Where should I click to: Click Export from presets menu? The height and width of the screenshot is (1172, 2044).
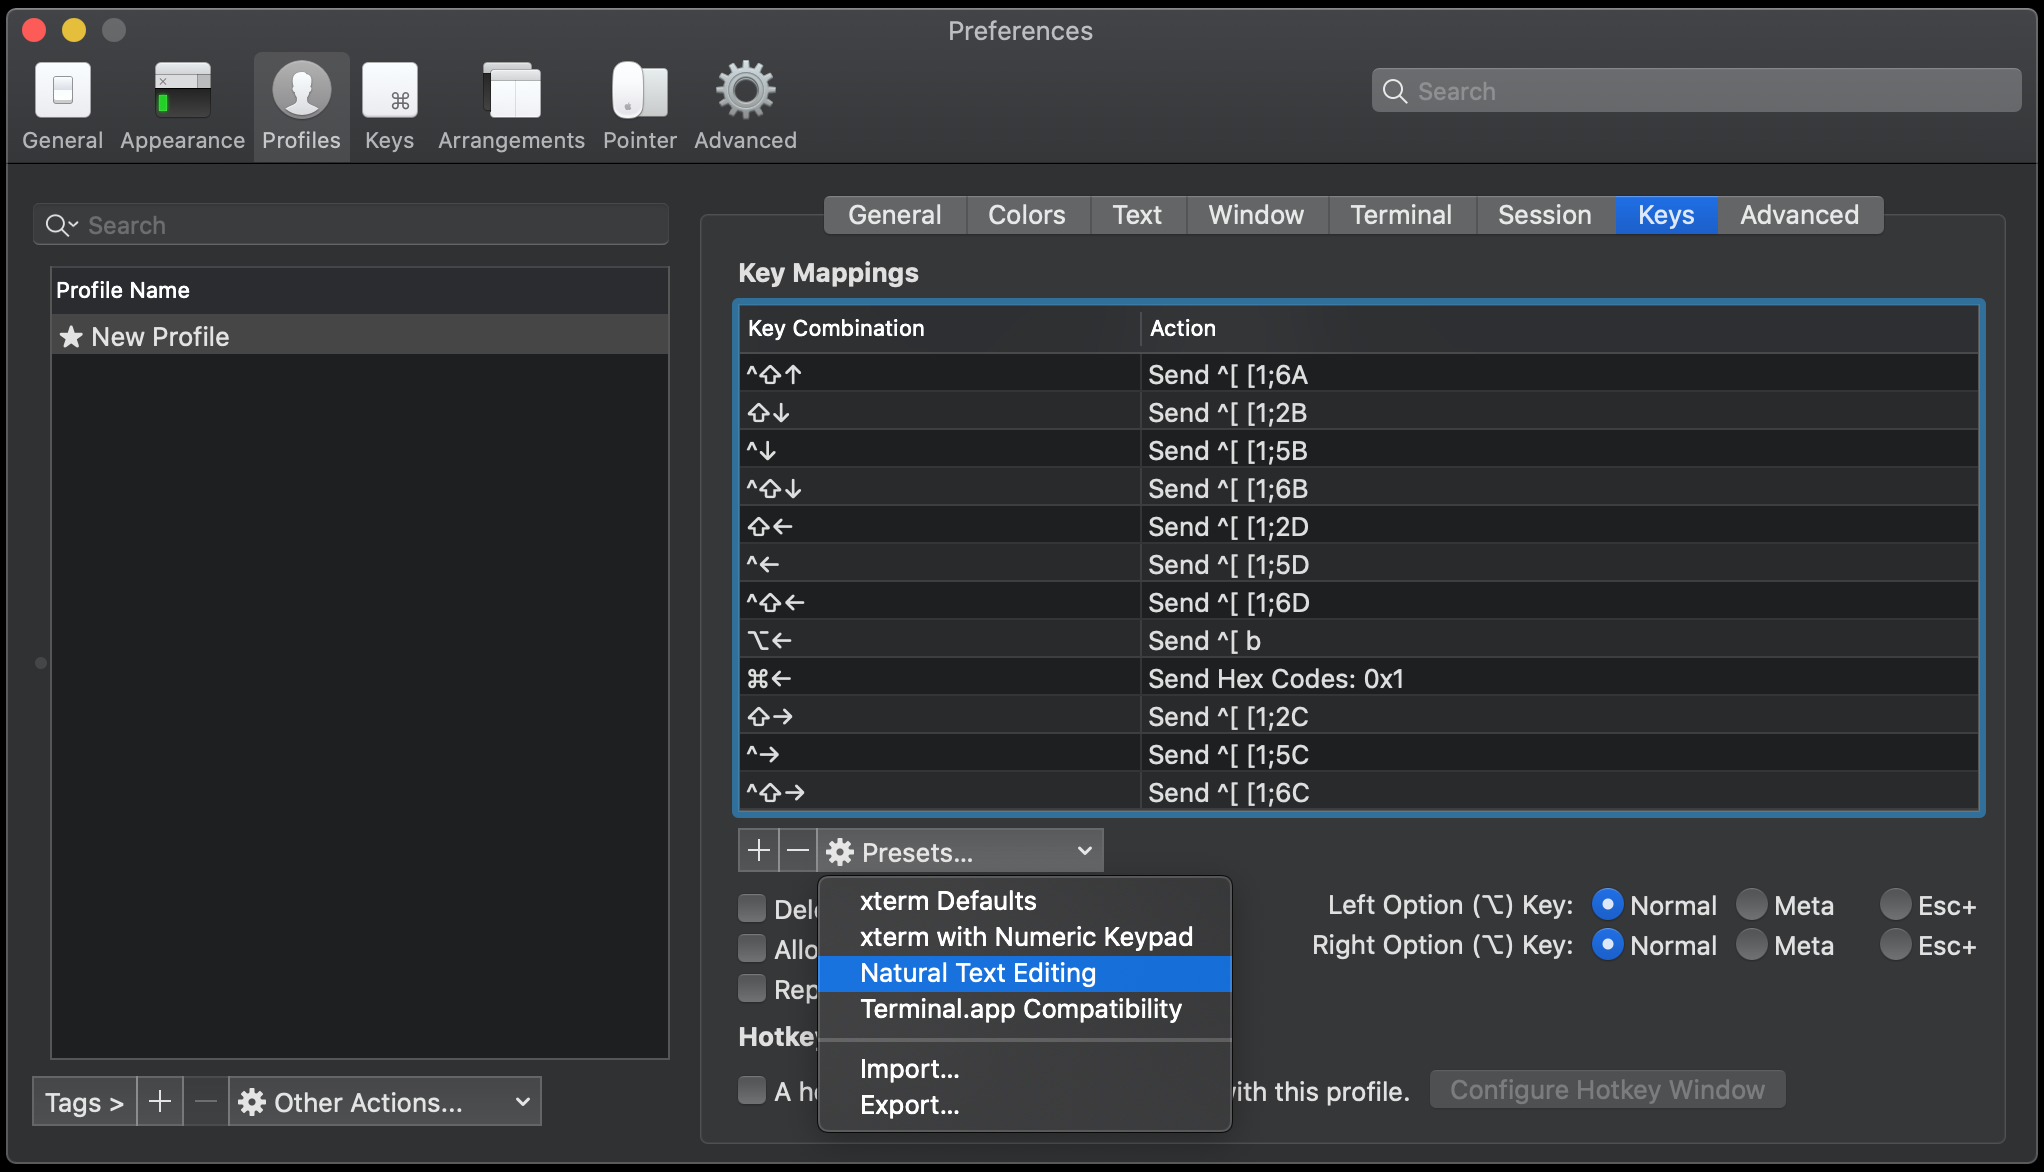(908, 1107)
